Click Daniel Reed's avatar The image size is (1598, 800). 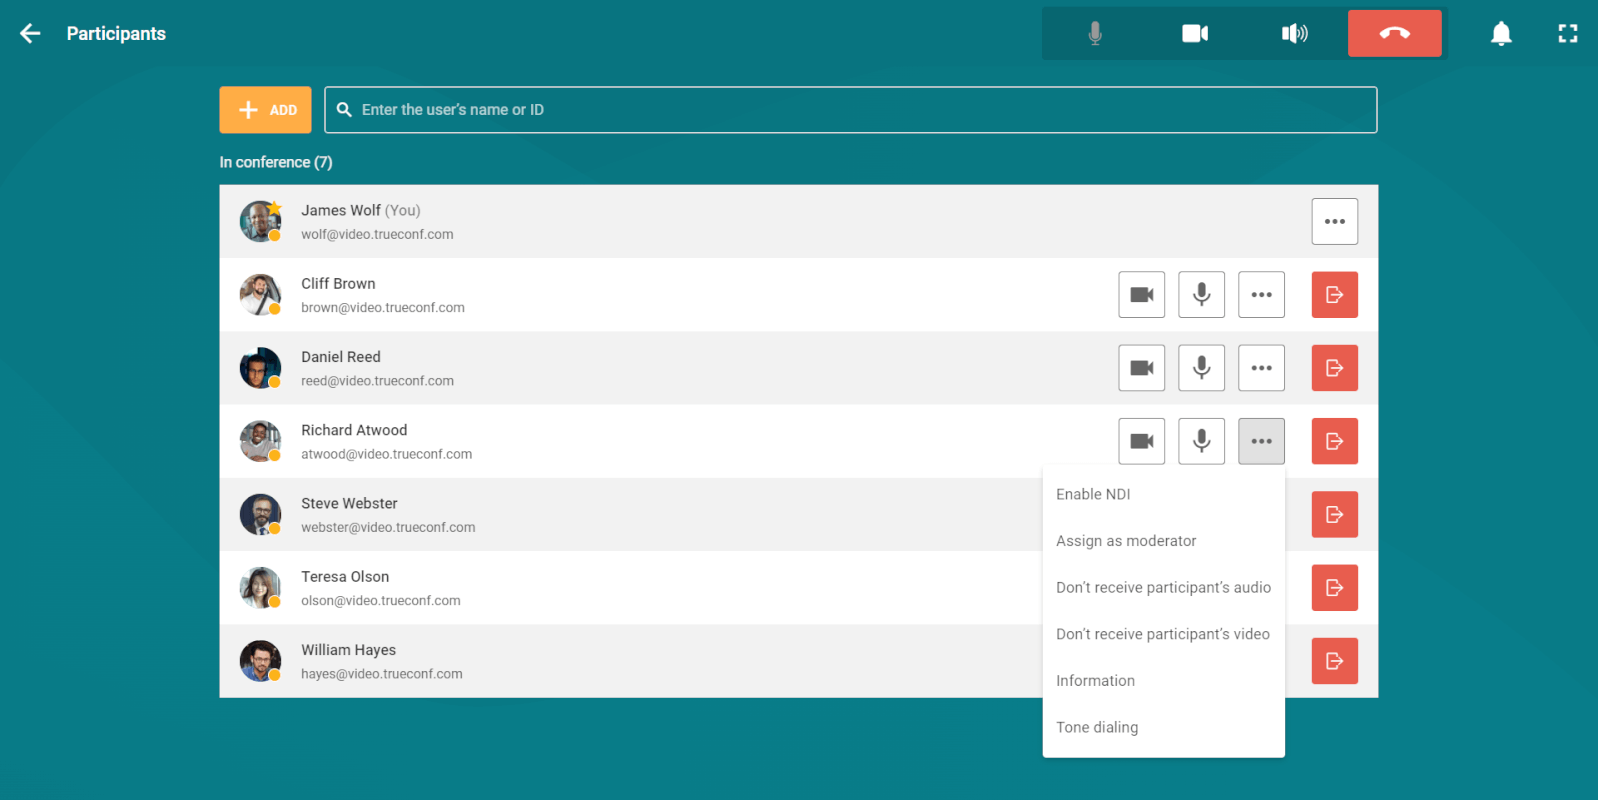coord(260,368)
